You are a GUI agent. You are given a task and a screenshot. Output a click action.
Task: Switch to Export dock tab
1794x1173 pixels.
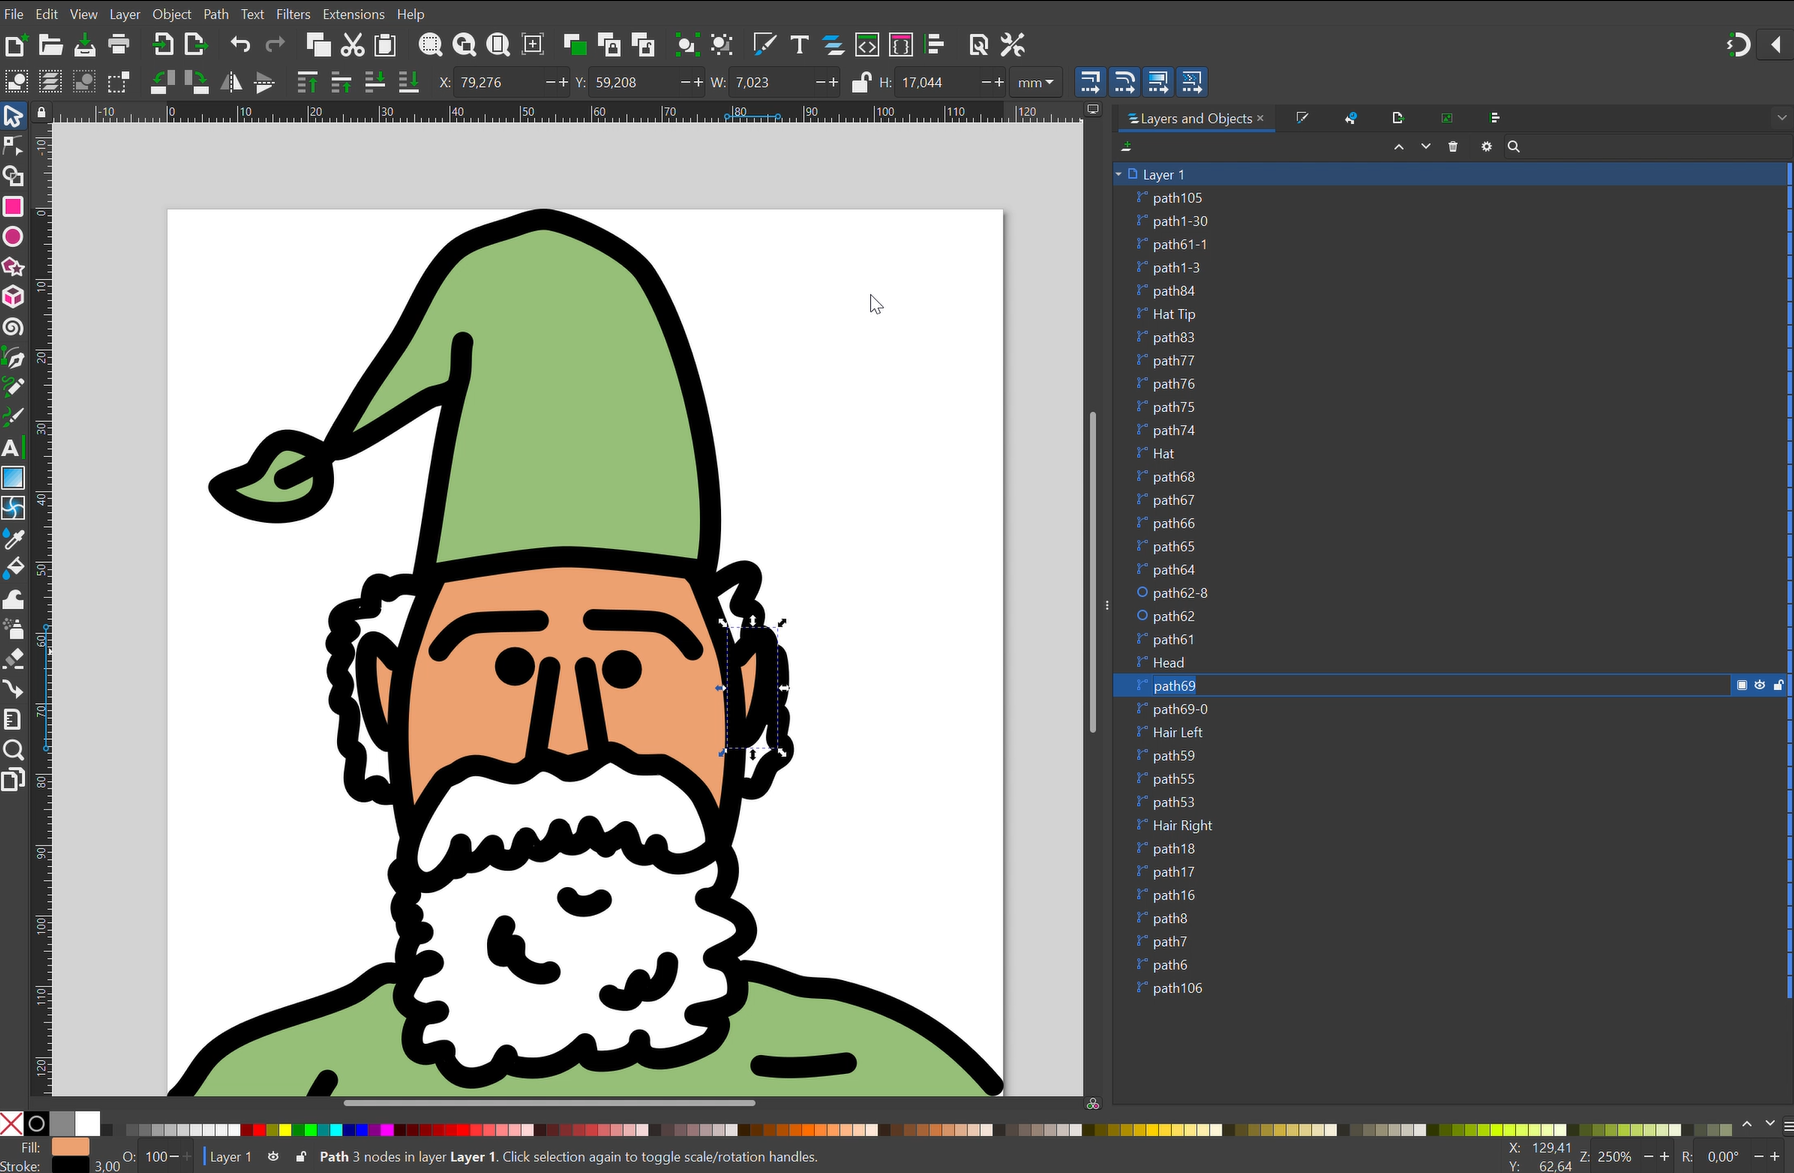(1398, 118)
